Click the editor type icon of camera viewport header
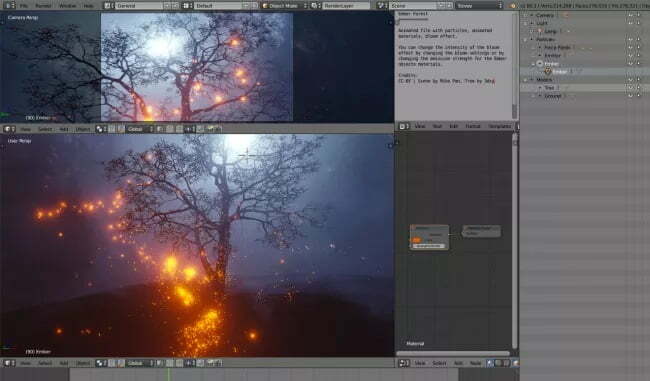 point(9,129)
